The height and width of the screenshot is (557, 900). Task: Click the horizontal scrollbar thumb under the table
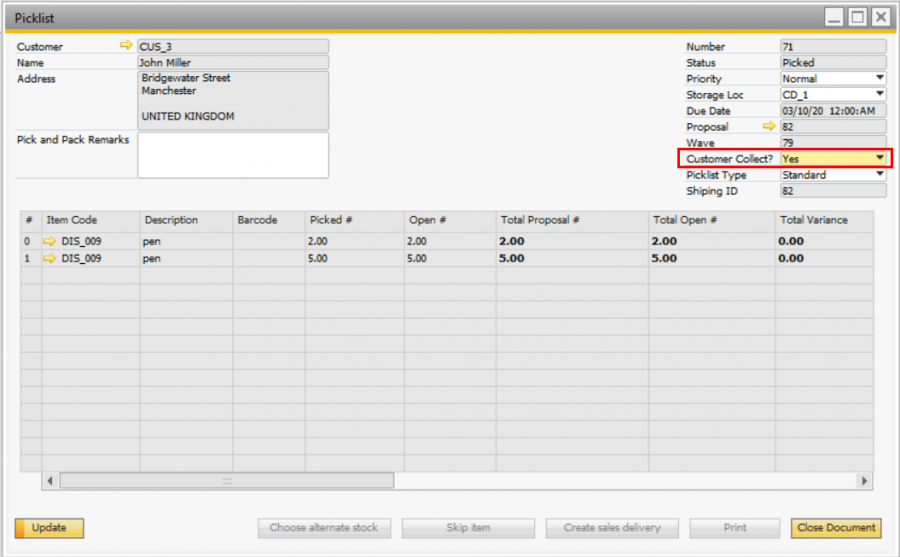point(226,481)
